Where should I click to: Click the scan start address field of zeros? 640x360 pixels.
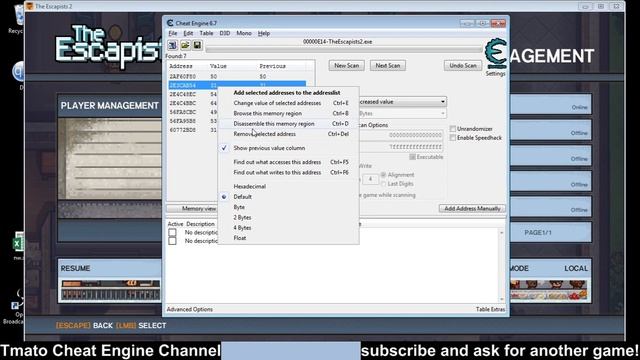401,135
